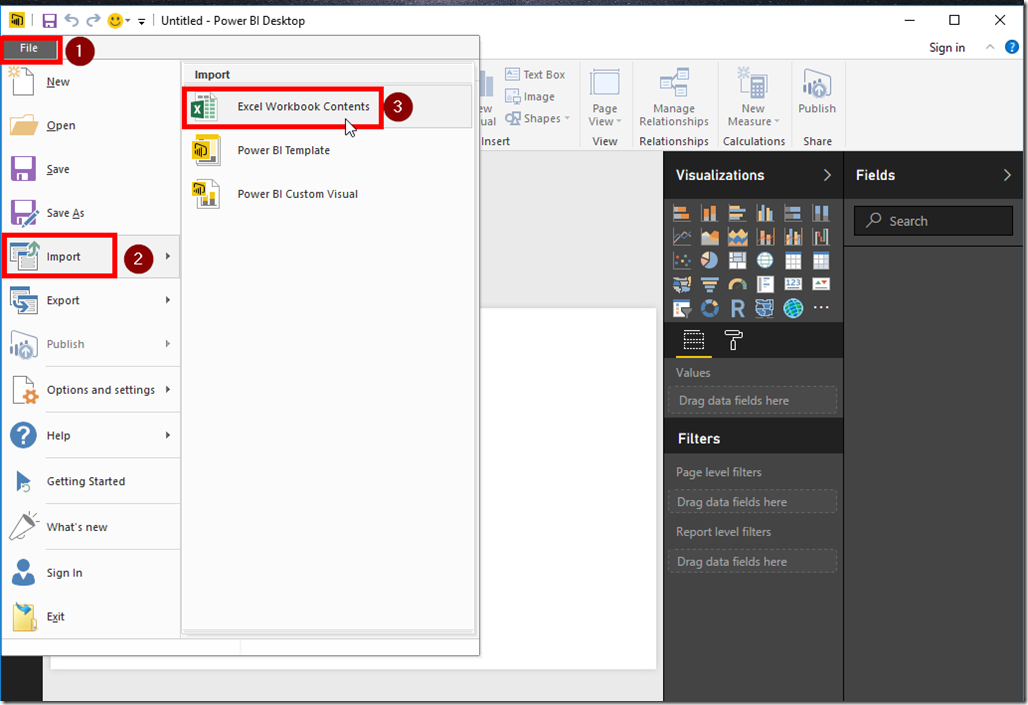Import a Power BI Template
Viewport: 1028px width, 705px height.
click(x=328, y=150)
